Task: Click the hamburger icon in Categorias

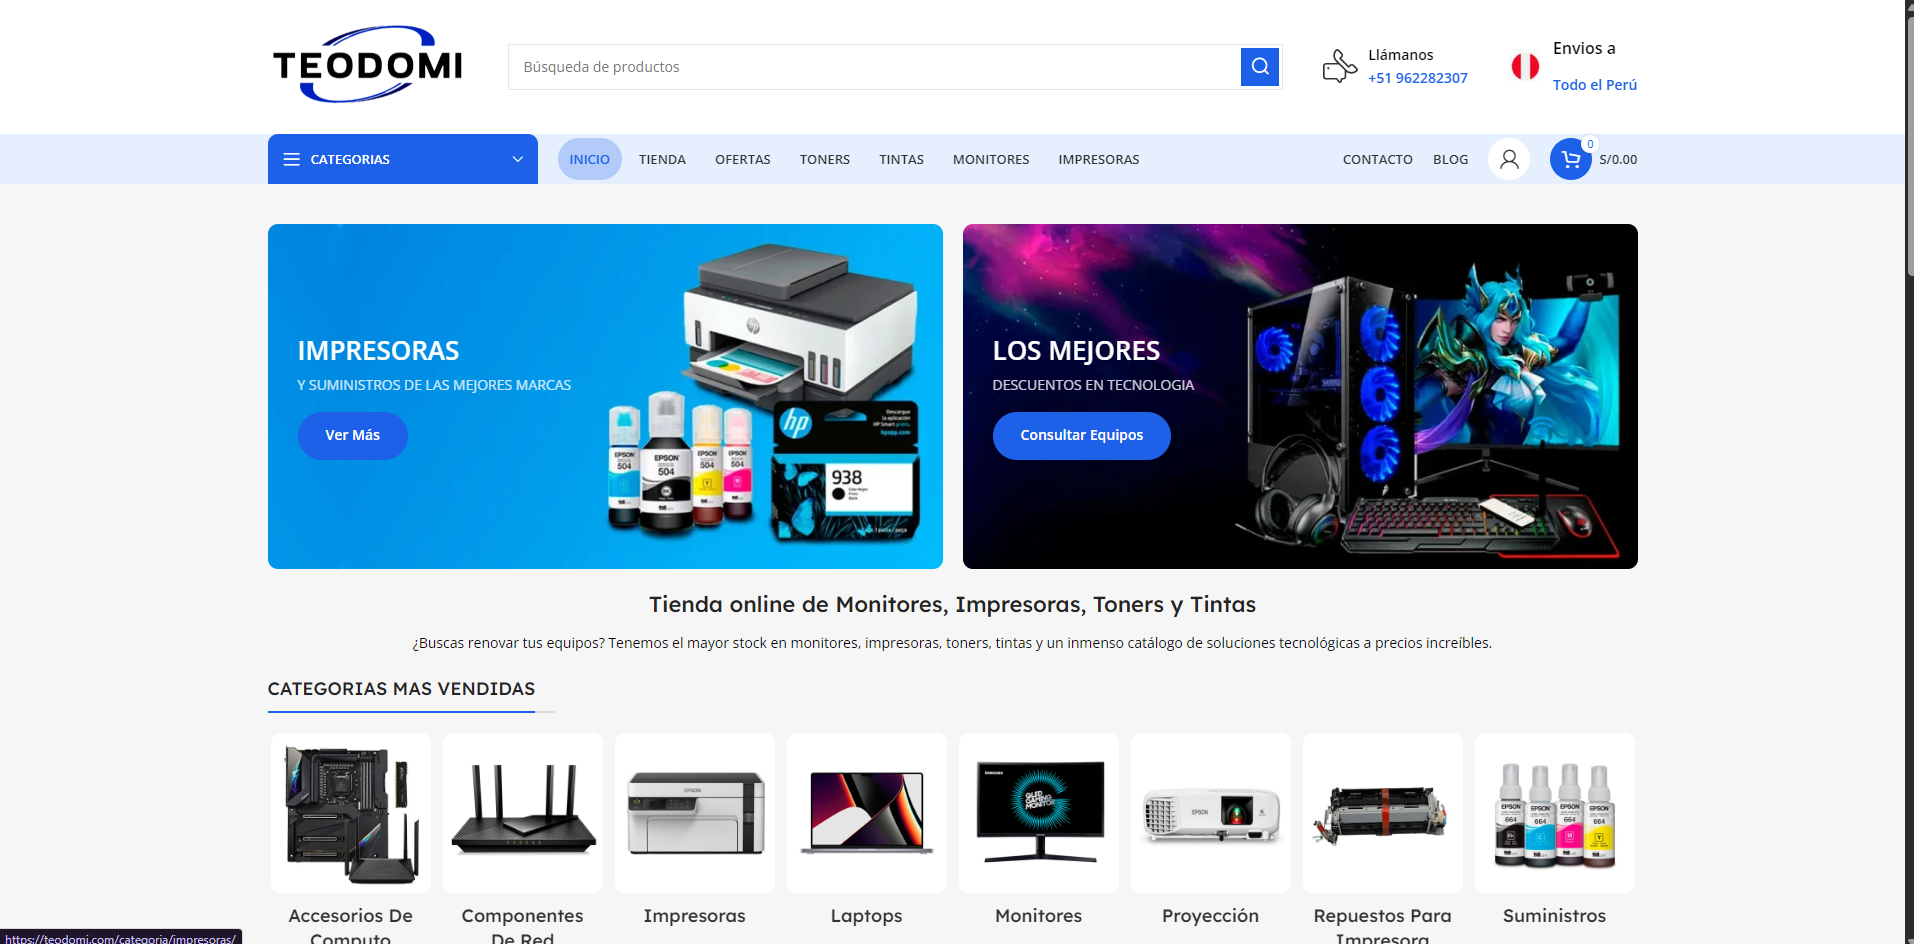Action: (x=292, y=159)
